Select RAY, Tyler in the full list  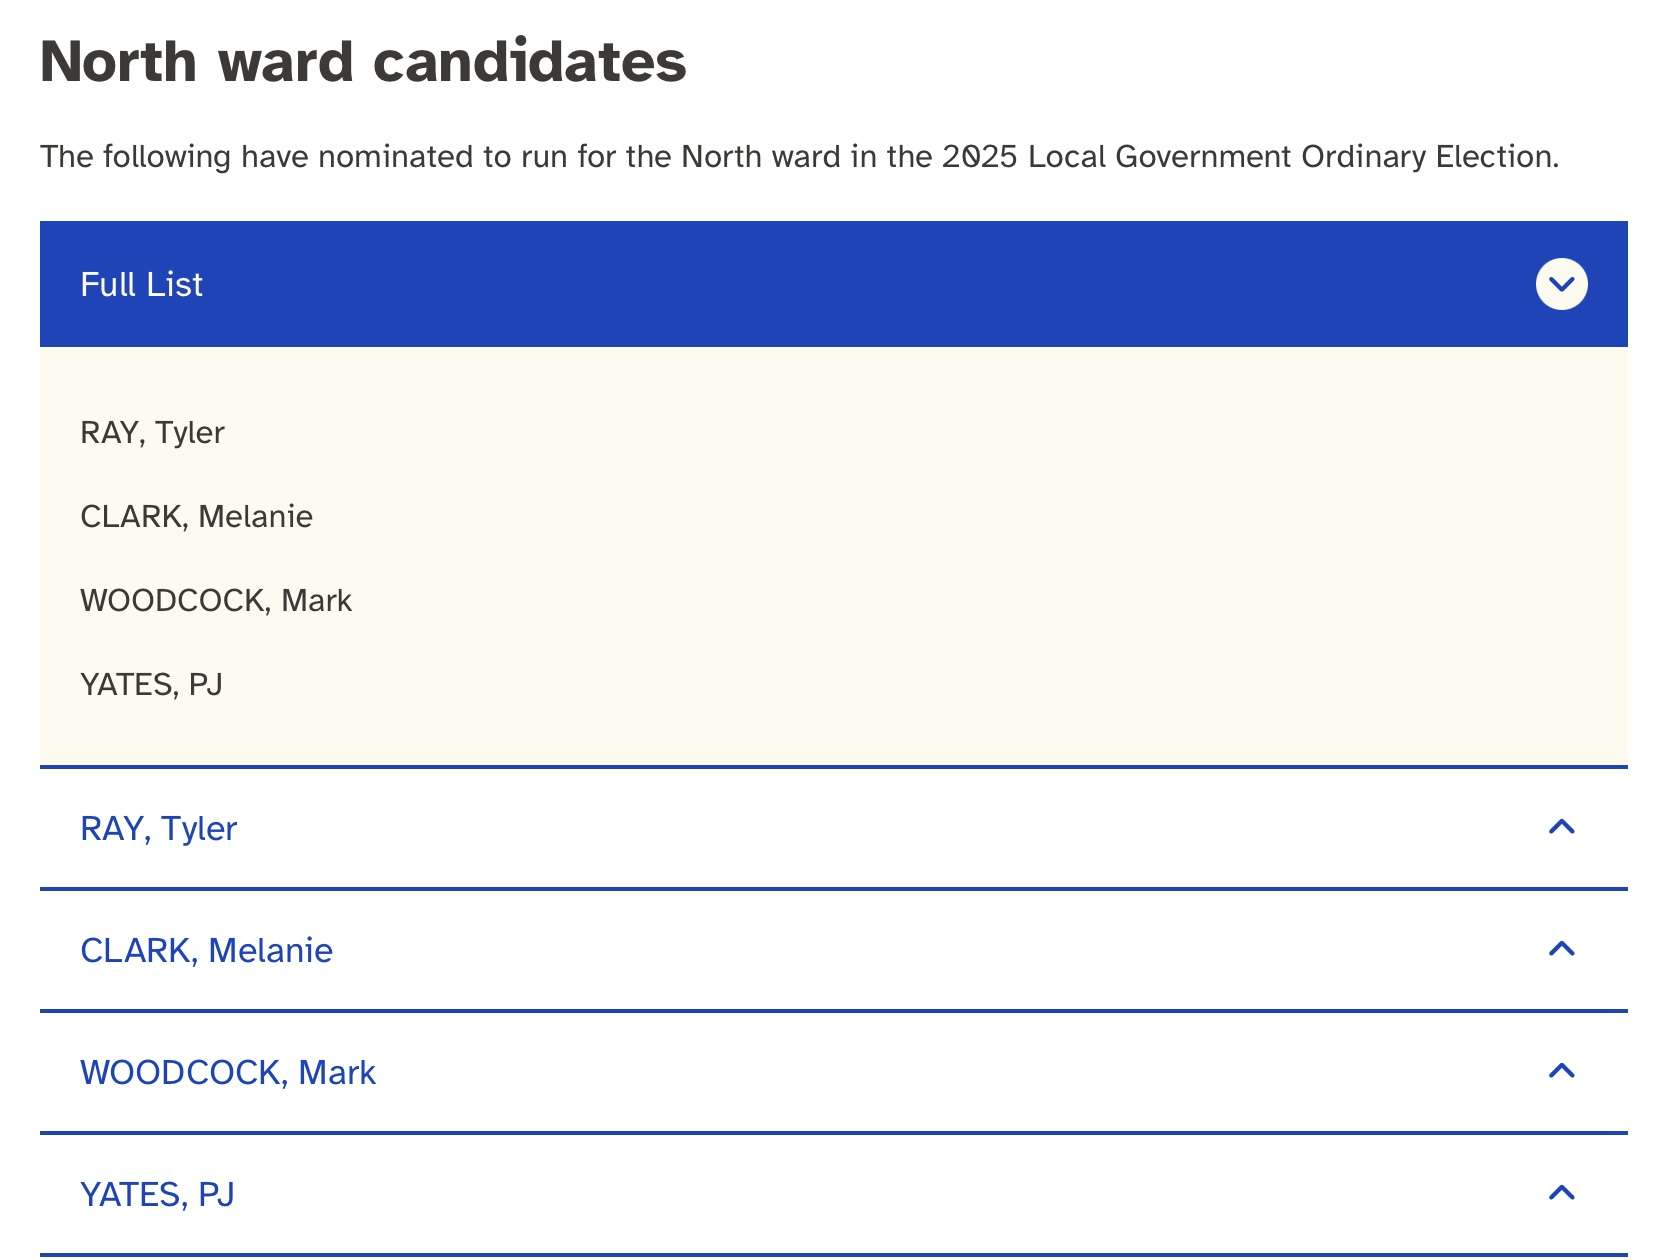click(x=152, y=433)
